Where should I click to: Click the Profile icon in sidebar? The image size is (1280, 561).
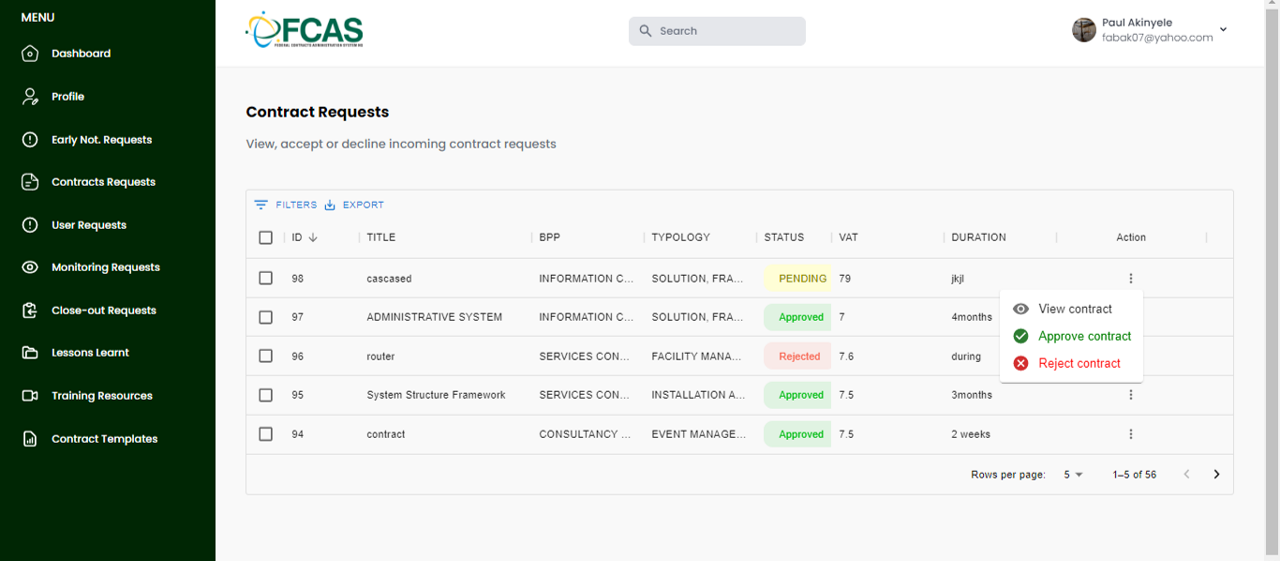coord(30,97)
